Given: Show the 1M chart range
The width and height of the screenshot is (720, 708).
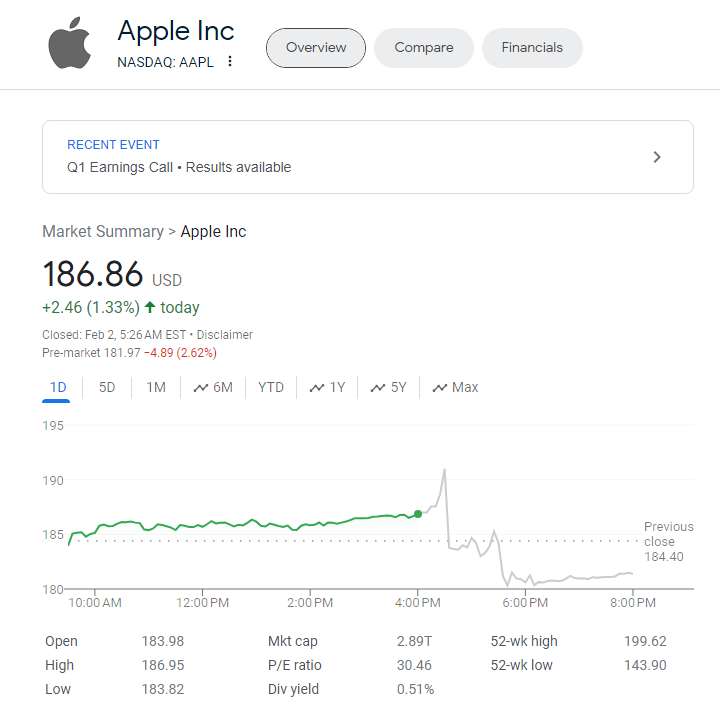Looking at the screenshot, I should [156, 387].
